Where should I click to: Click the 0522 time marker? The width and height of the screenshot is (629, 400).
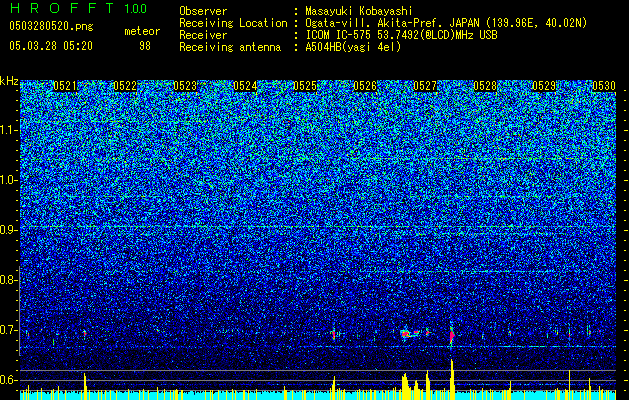click(x=125, y=86)
